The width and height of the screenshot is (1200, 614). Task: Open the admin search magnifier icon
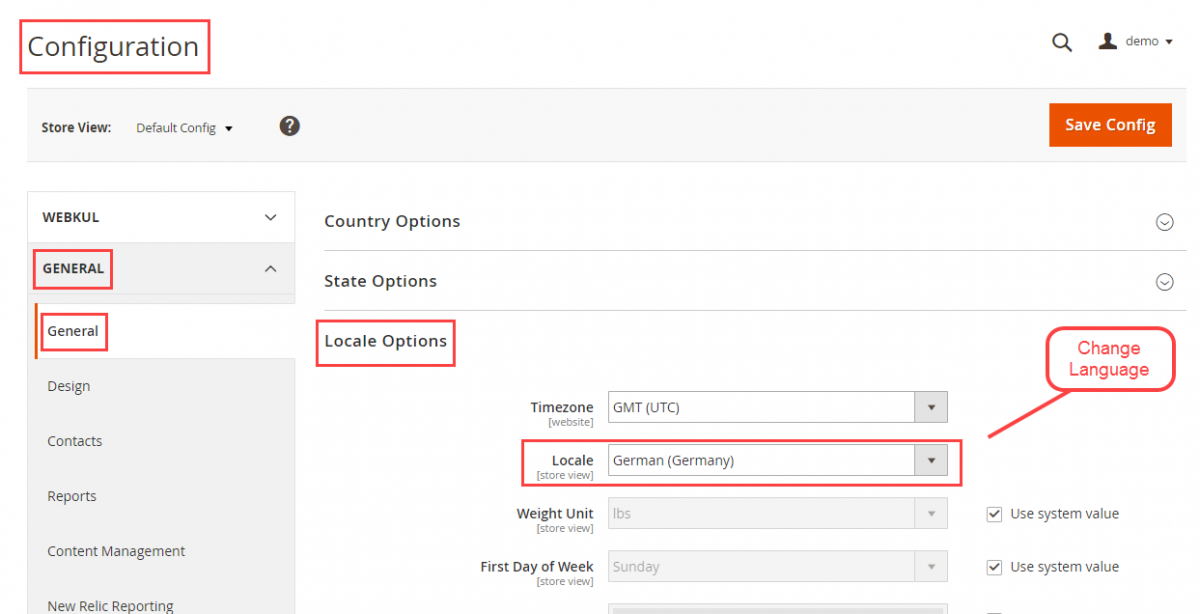click(x=1061, y=42)
